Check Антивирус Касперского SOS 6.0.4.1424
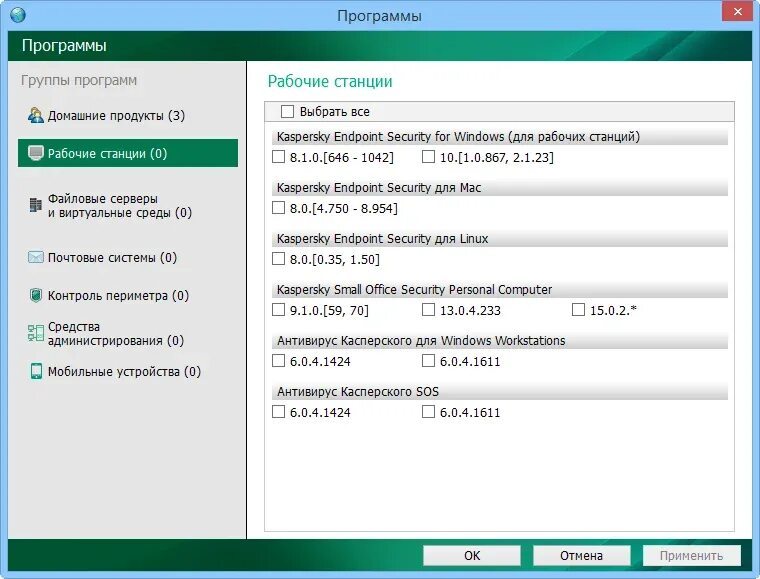Screen dimensions: 760x579 [278, 412]
